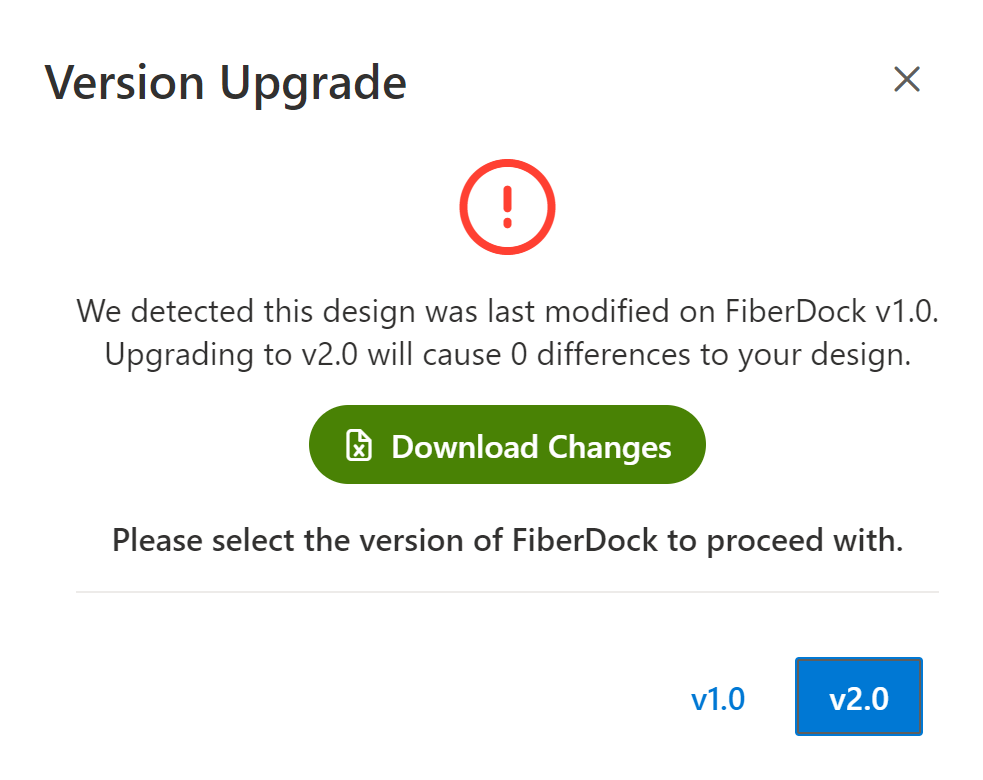
Task: Choose v1.0 to keep the current version
Action: pos(719,697)
